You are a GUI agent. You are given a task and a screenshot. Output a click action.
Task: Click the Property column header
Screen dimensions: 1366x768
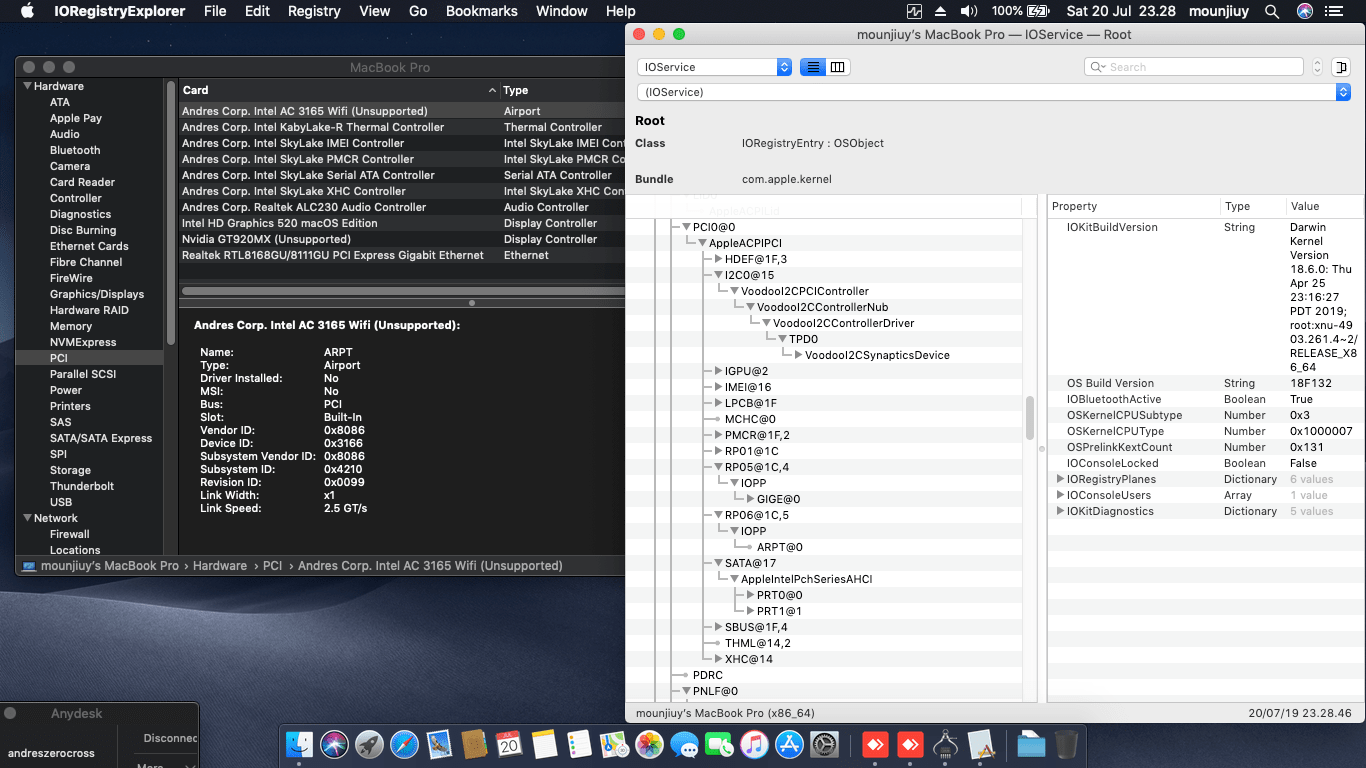[x=1133, y=206]
